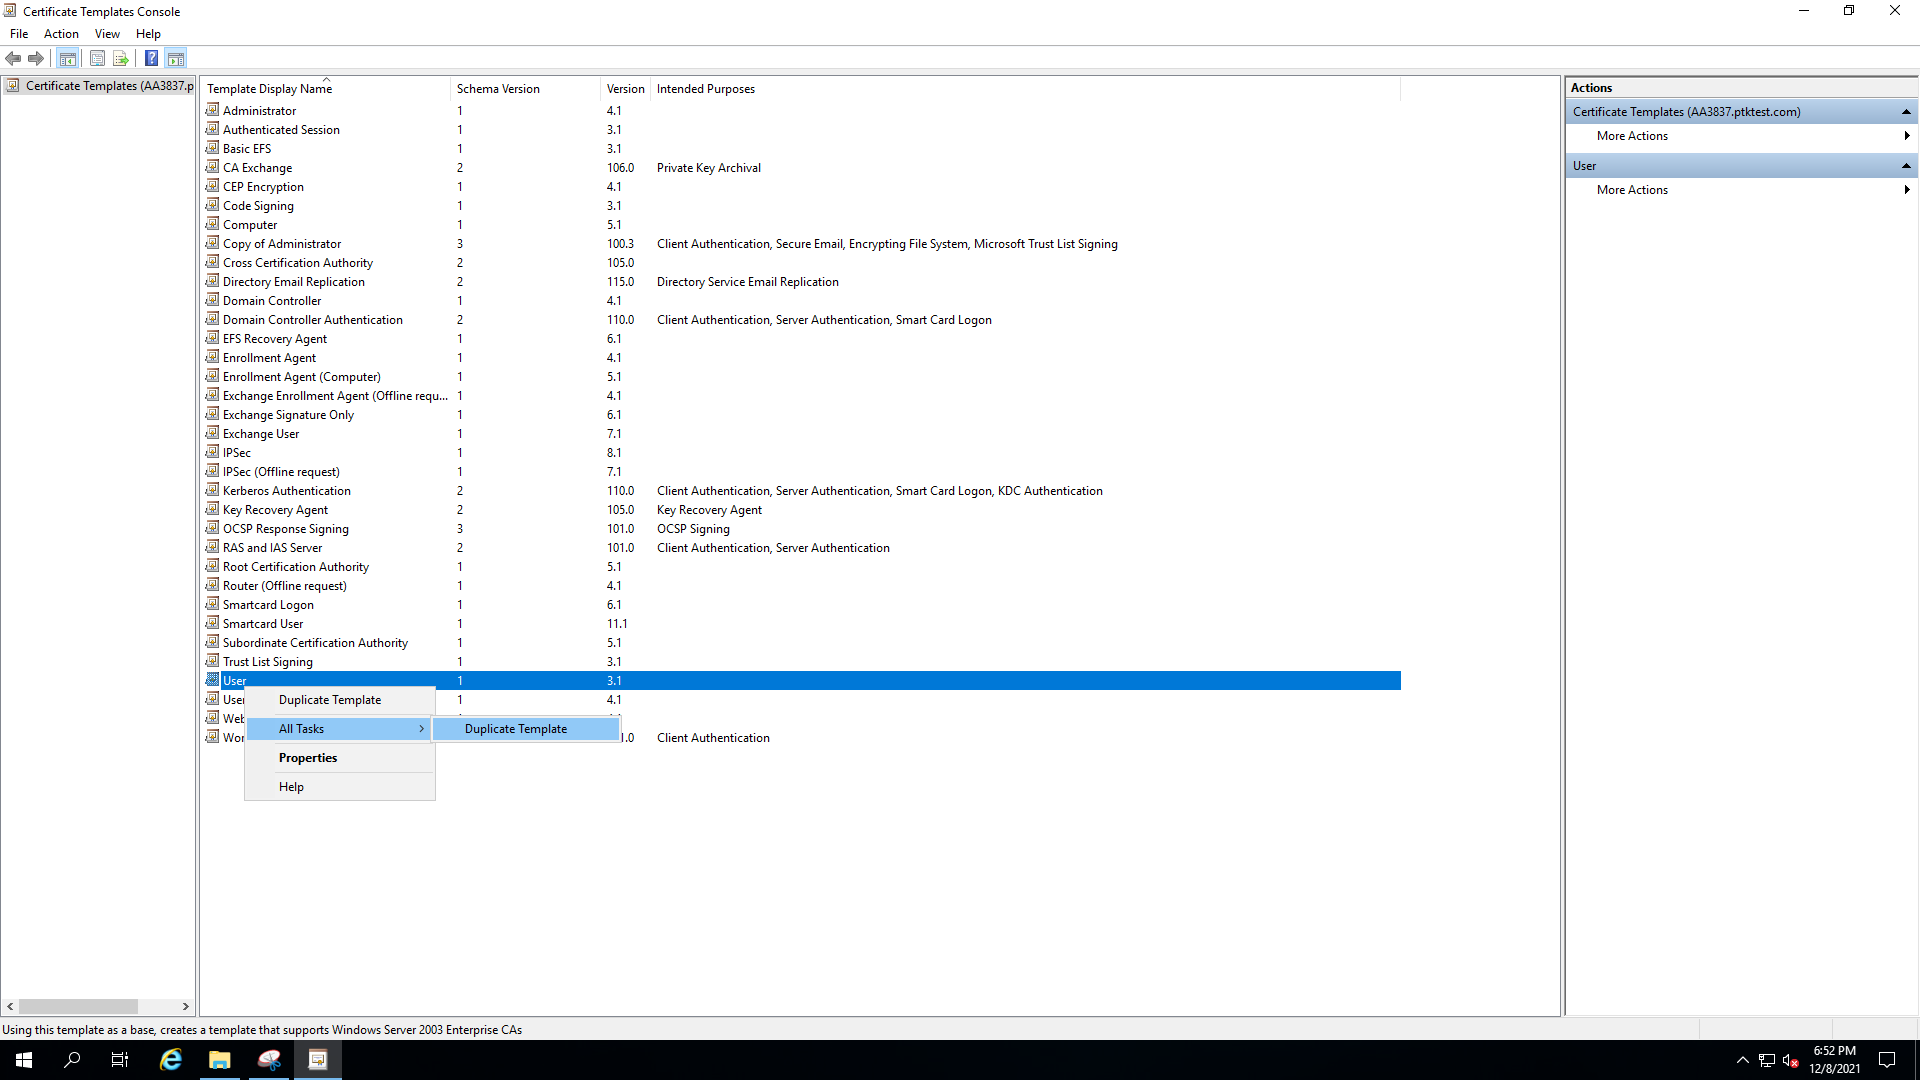Open the Help menu in menu bar
The width and height of the screenshot is (1920, 1080).
[x=148, y=34]
